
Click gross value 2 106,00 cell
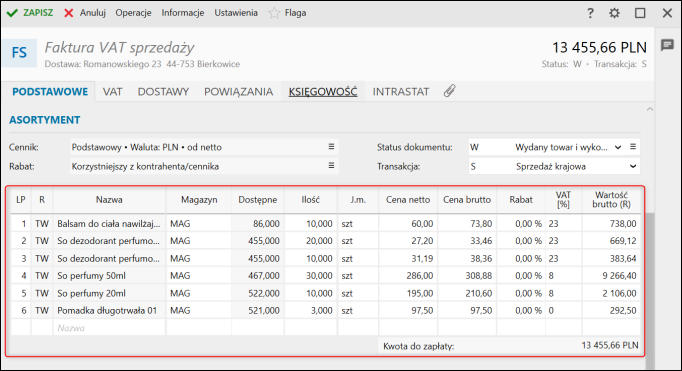tap(611, 293)
